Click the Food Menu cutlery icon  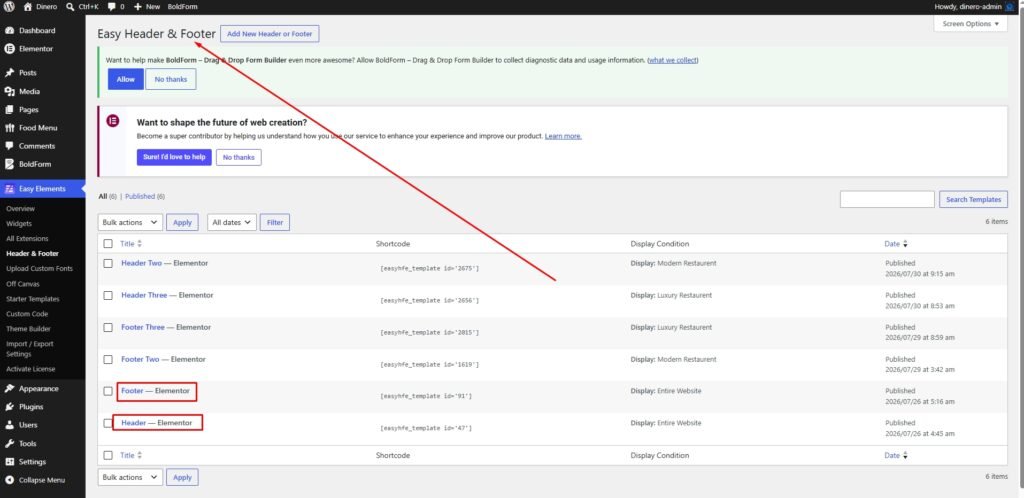pos(9,128)
